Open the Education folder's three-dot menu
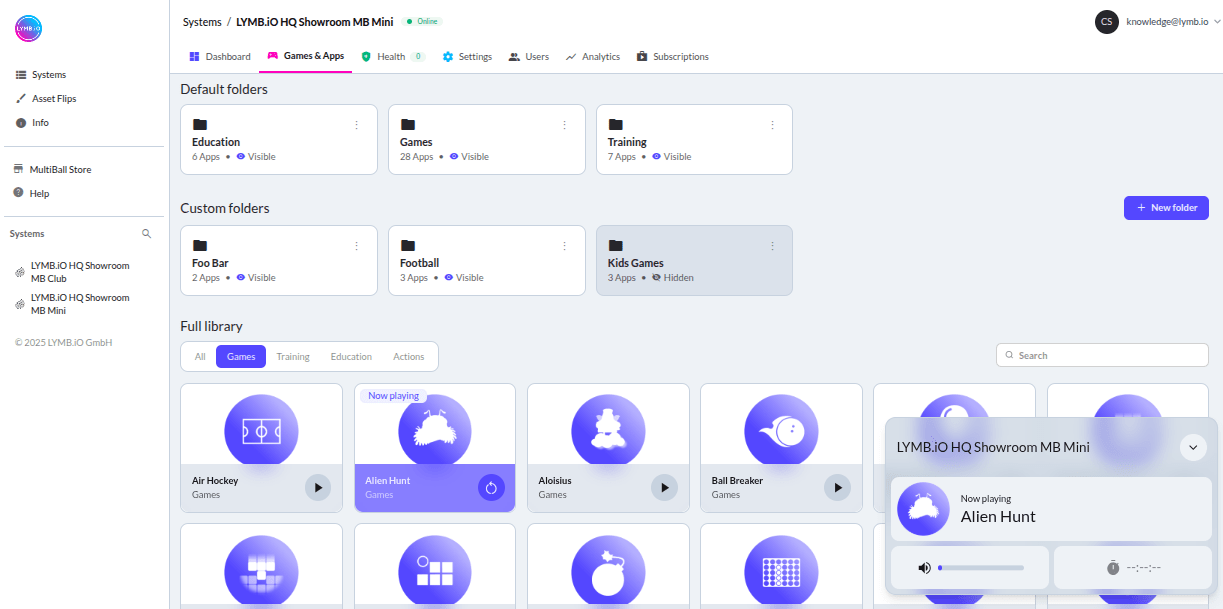 356,125
